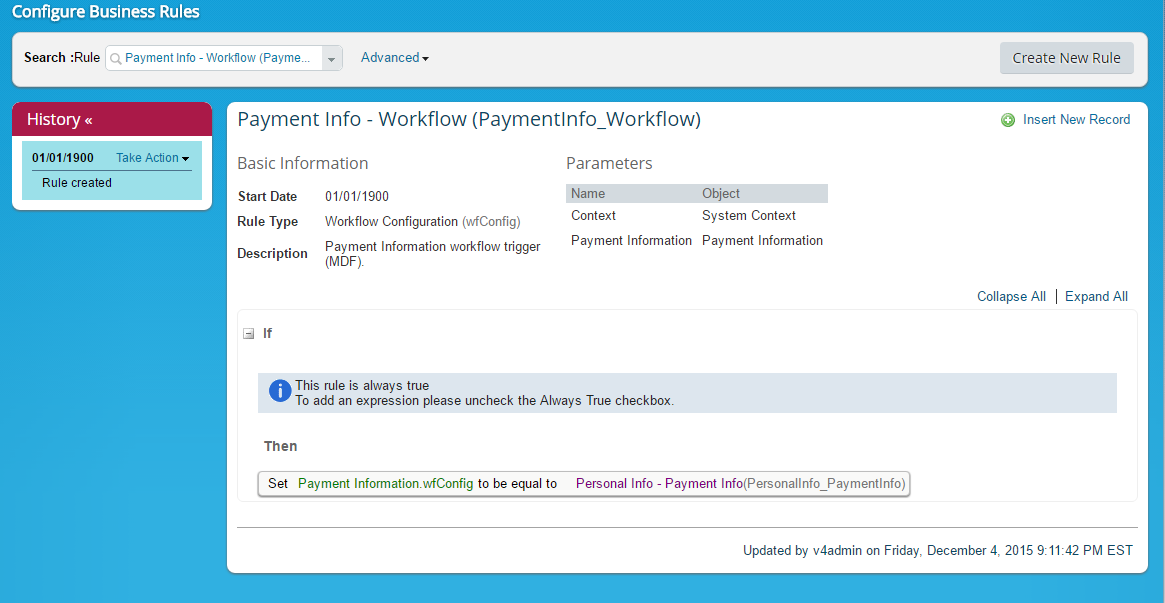Viewport: 1165px width, 603px height.
Task: Click the 'Personal Info - Payment Info' purple value
Action: [x=659, y=484]
